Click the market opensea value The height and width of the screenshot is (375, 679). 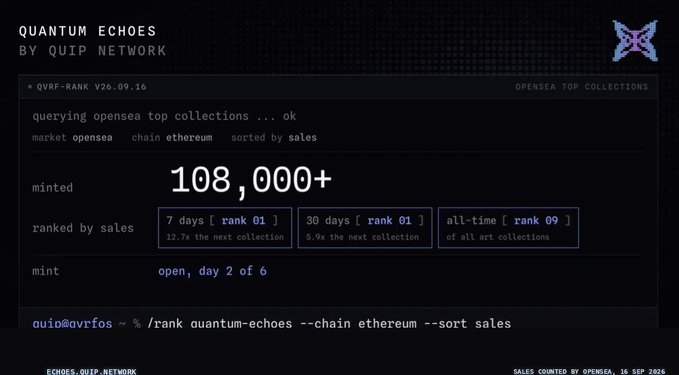point(92,138)
